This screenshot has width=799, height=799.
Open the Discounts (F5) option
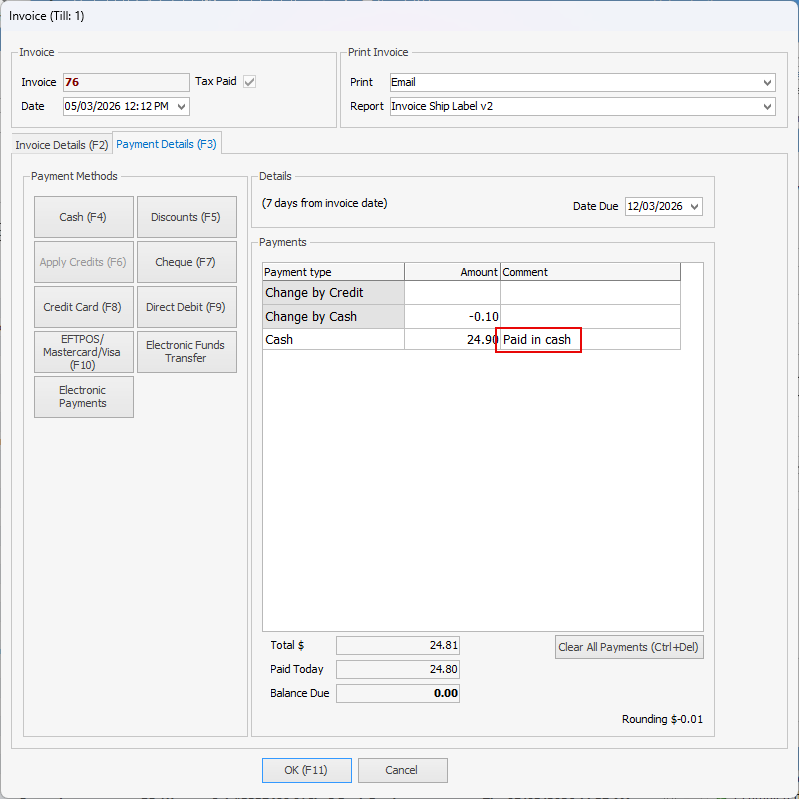[x=187, y=217]
